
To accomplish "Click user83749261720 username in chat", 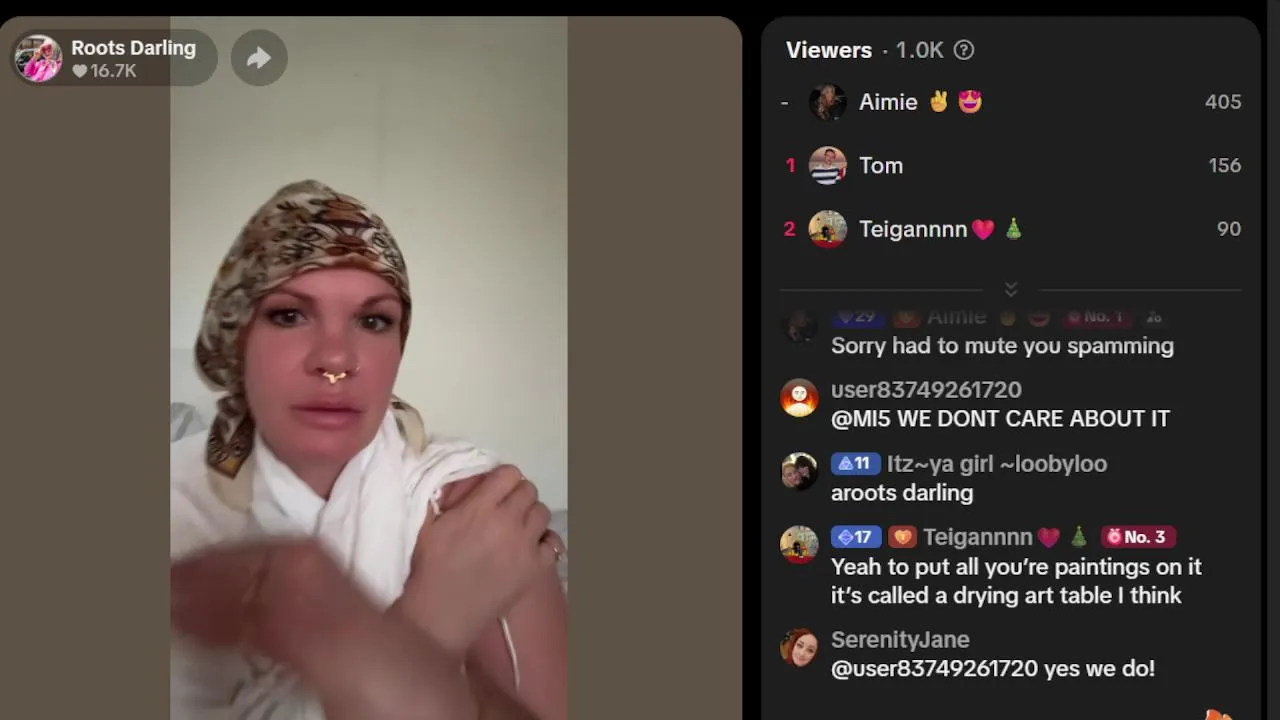I will point(926,390).
